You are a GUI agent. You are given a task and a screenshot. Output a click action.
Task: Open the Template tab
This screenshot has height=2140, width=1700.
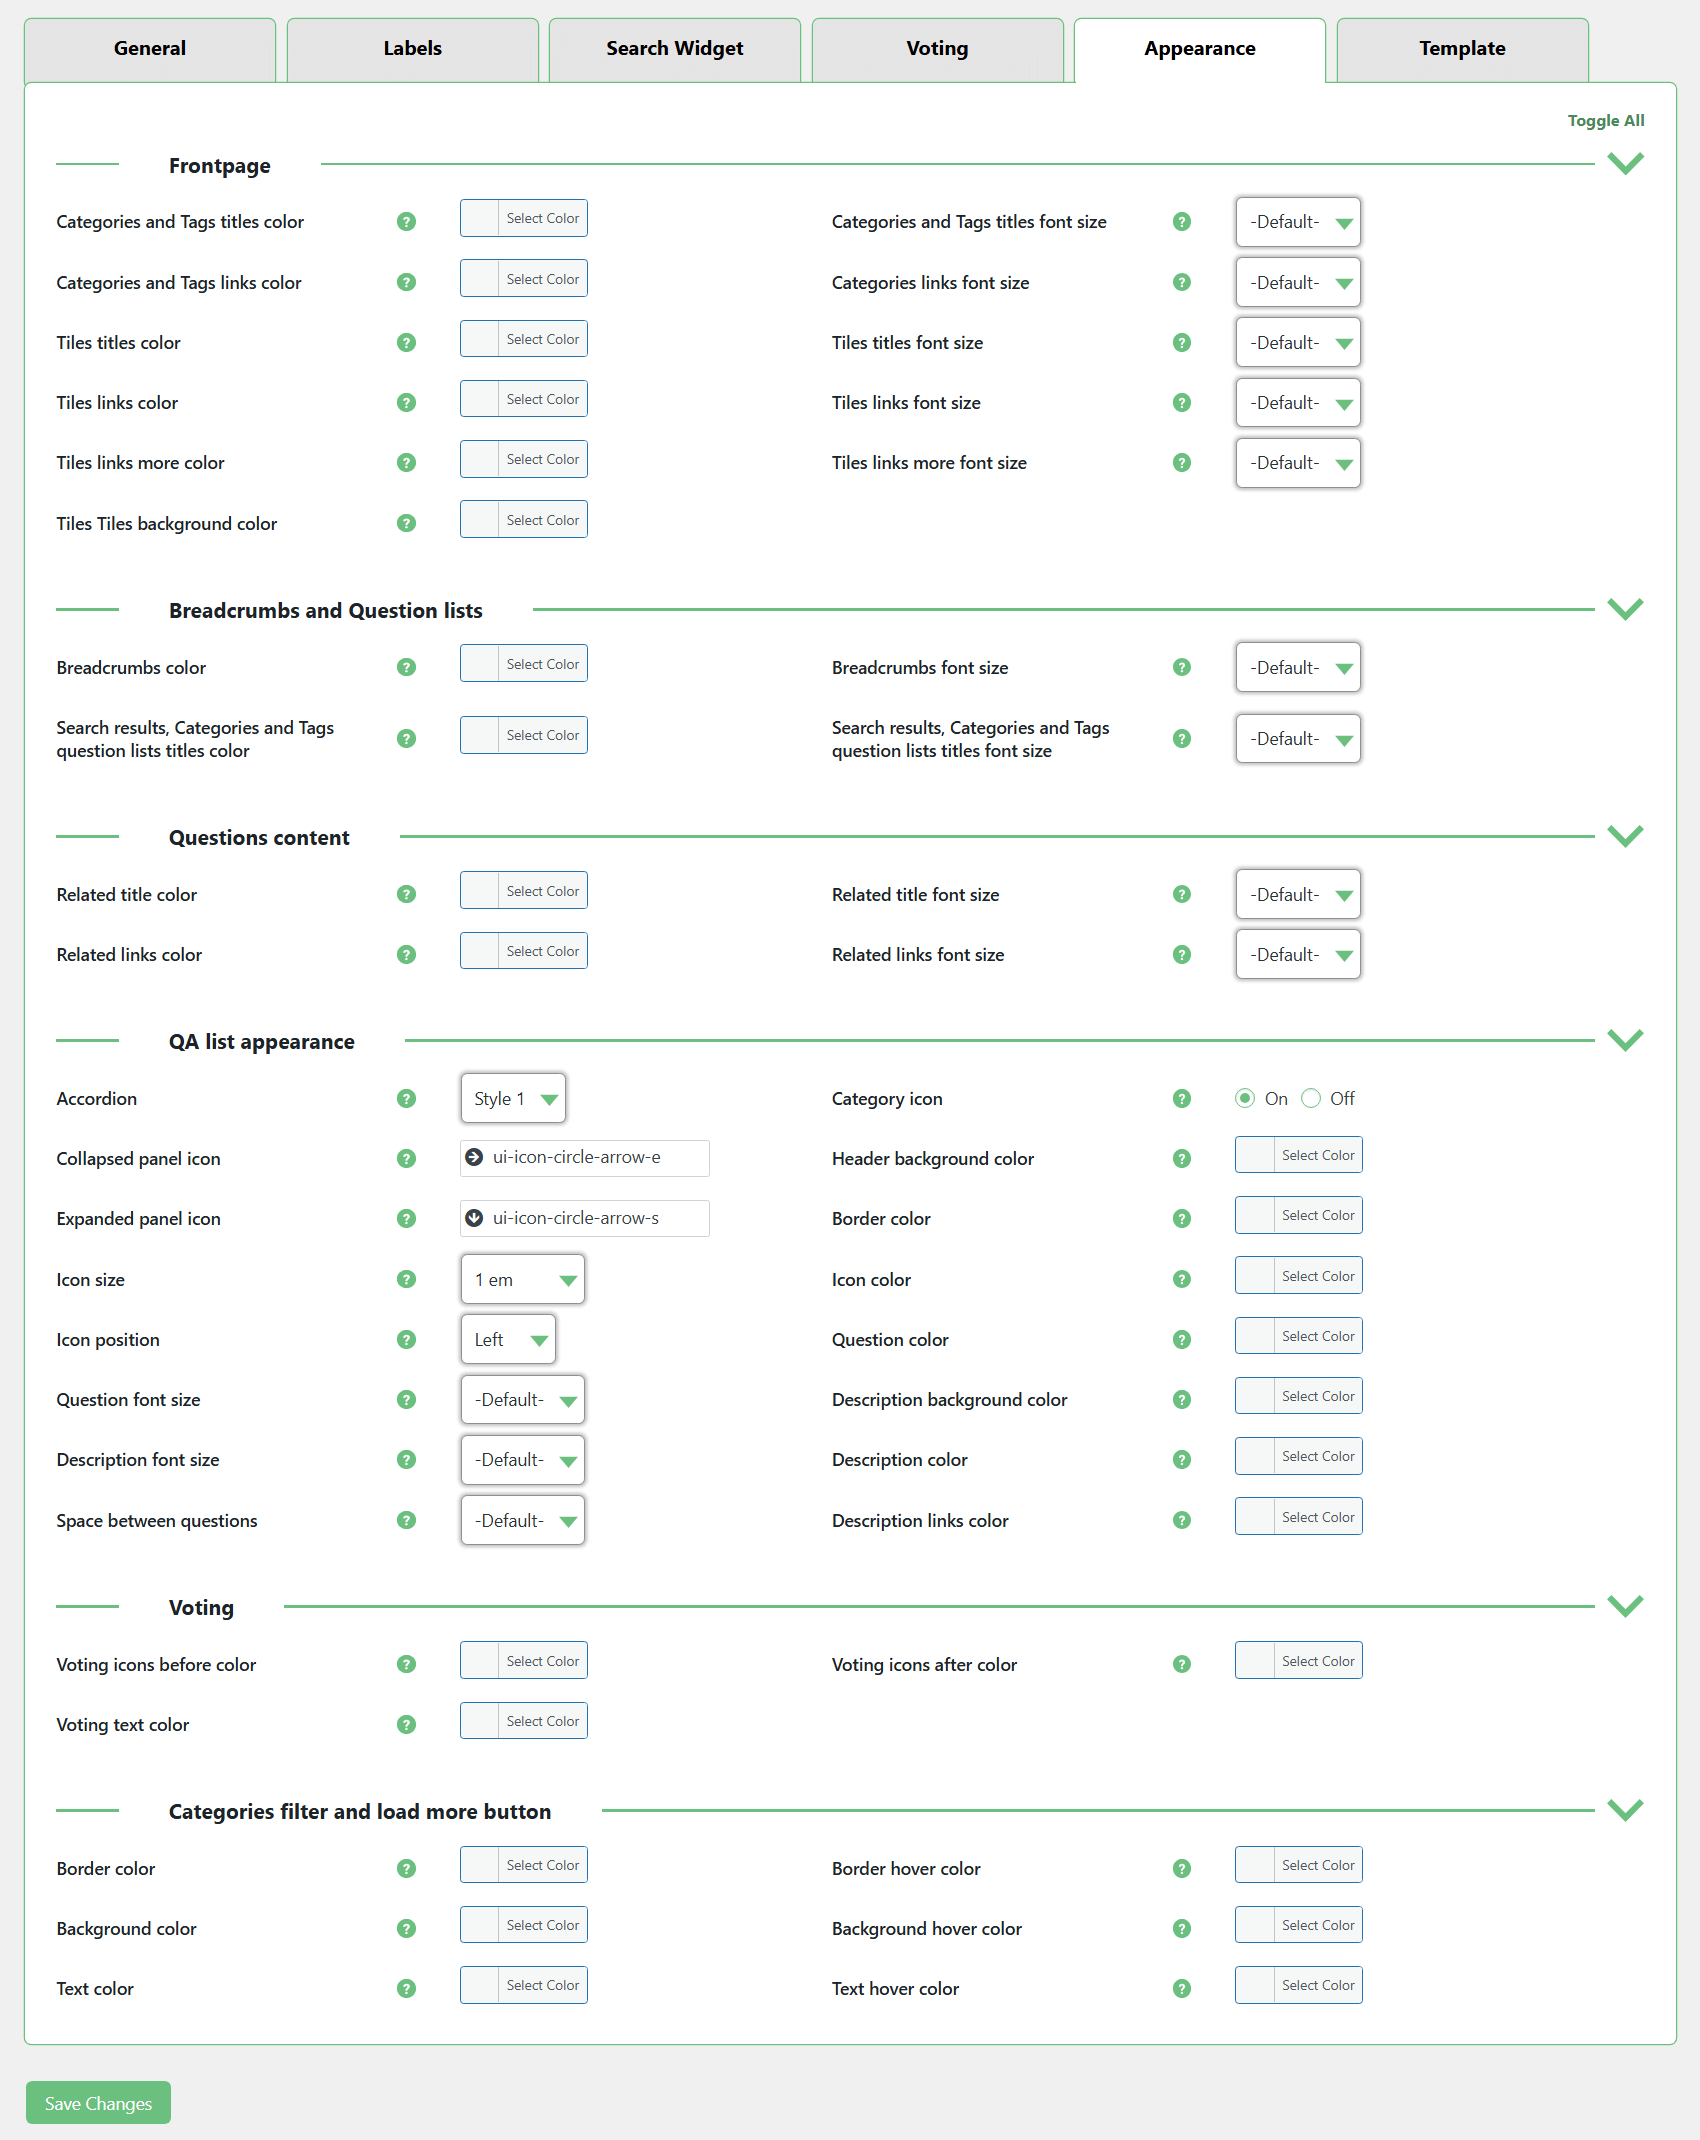[x=1461, y=49]
